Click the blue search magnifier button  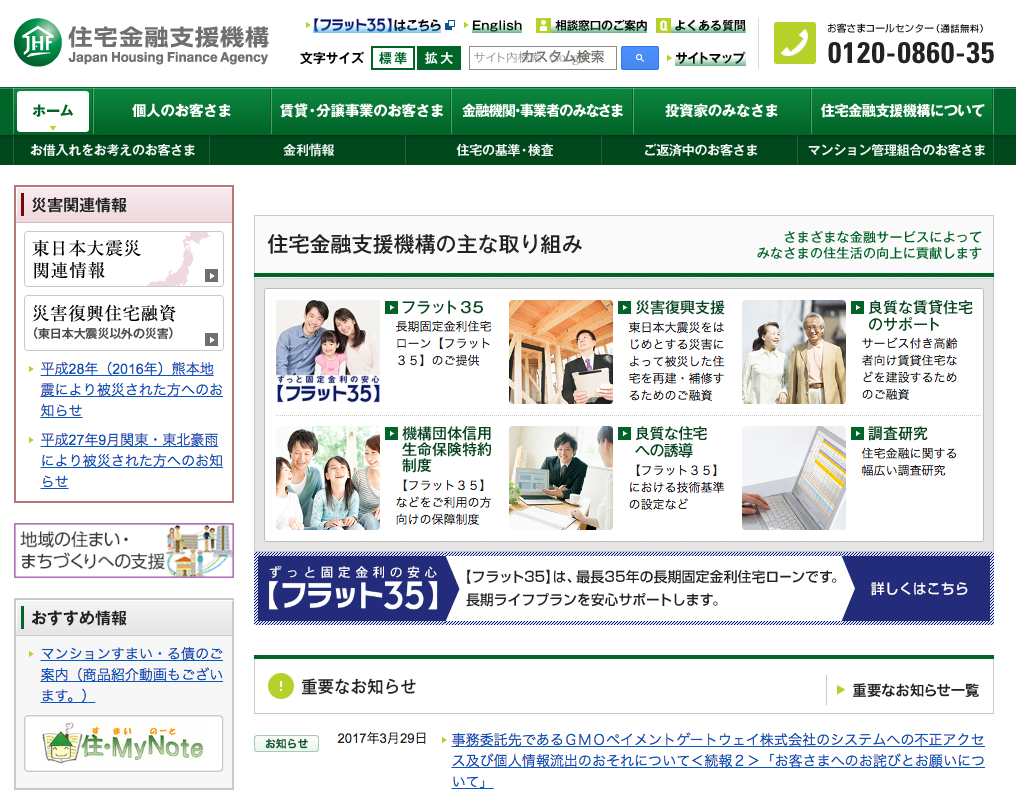click(639, 58)
